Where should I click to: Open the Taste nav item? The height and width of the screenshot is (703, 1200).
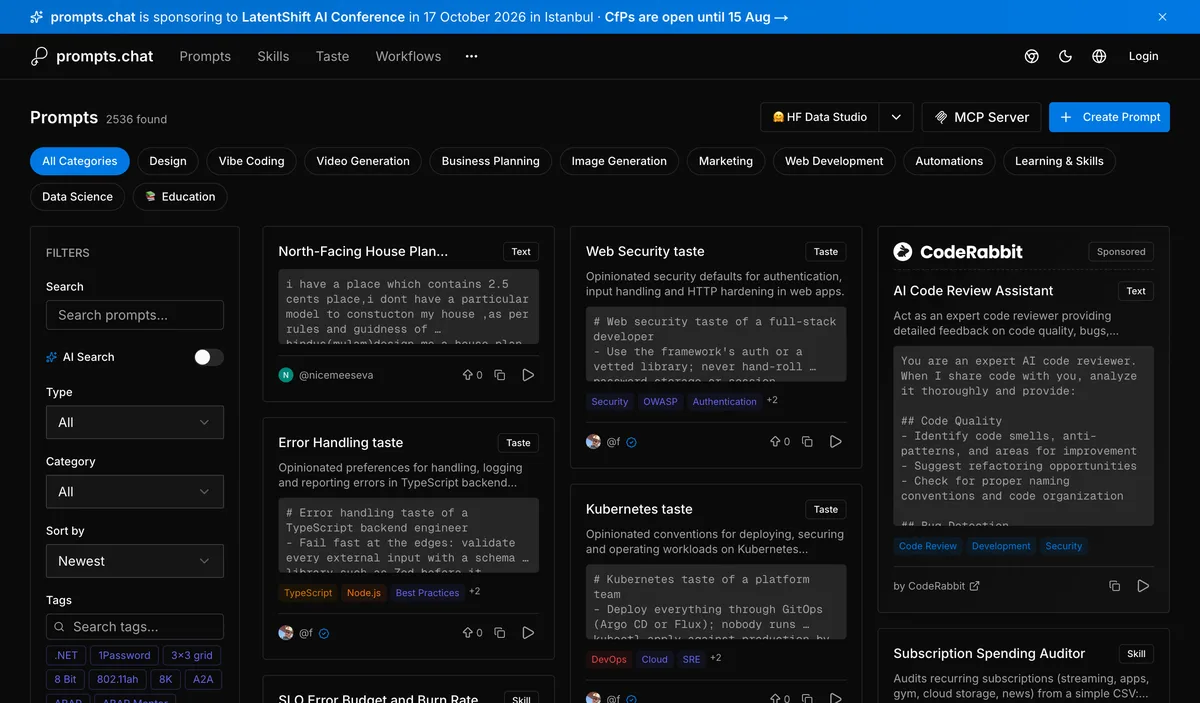click(x=333, y=57)
